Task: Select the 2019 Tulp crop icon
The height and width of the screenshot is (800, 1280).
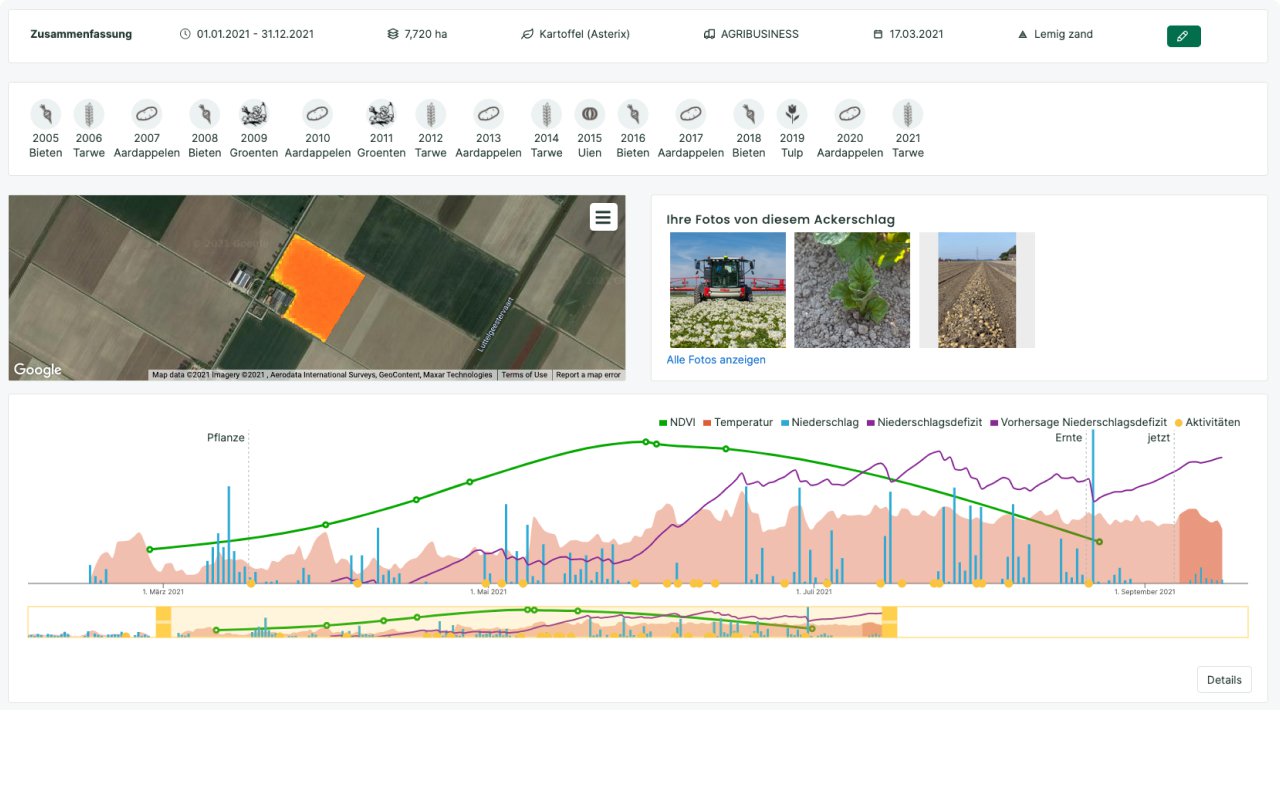Action: [792, 115]
